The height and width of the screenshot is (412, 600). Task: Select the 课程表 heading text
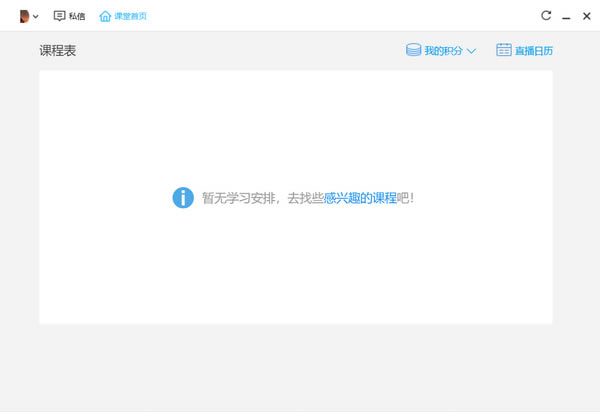click(x=58, y=50)
